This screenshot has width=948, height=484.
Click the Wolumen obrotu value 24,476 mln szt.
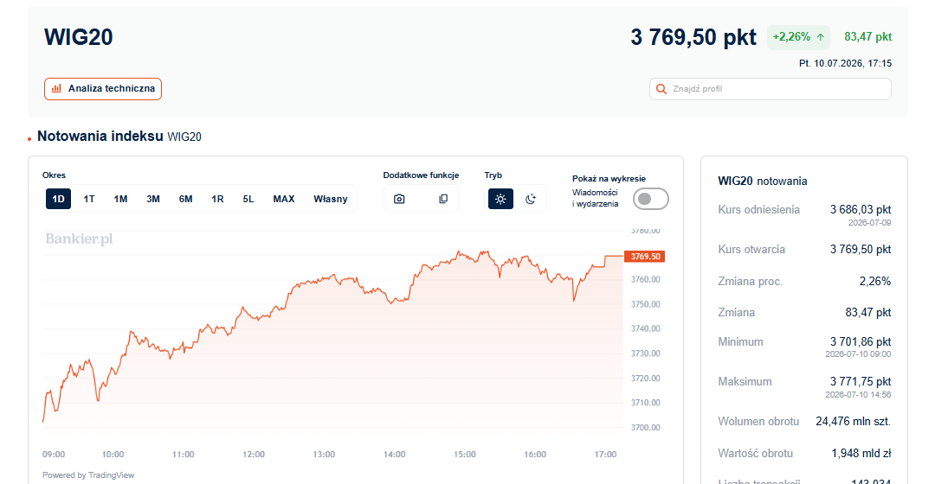pyautogui.click(x=853, y=422)
